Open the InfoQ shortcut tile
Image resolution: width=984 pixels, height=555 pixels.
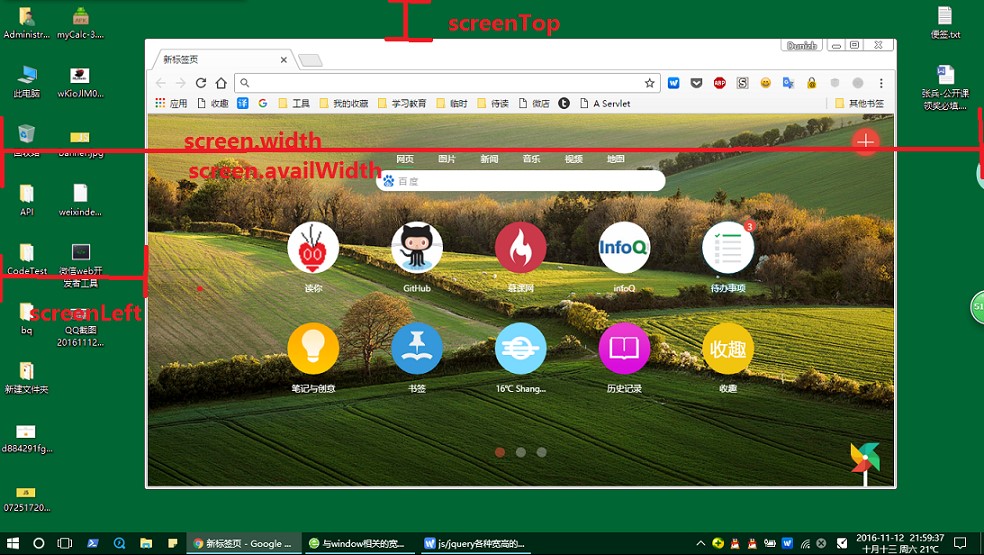[624, 247]
